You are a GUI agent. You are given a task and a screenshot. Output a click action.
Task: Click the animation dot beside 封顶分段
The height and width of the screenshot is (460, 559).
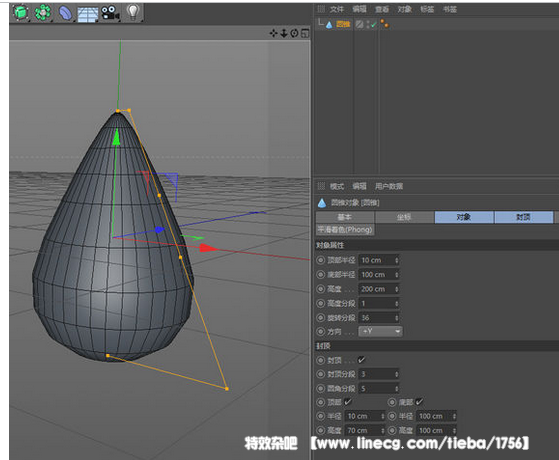point(320,374)
